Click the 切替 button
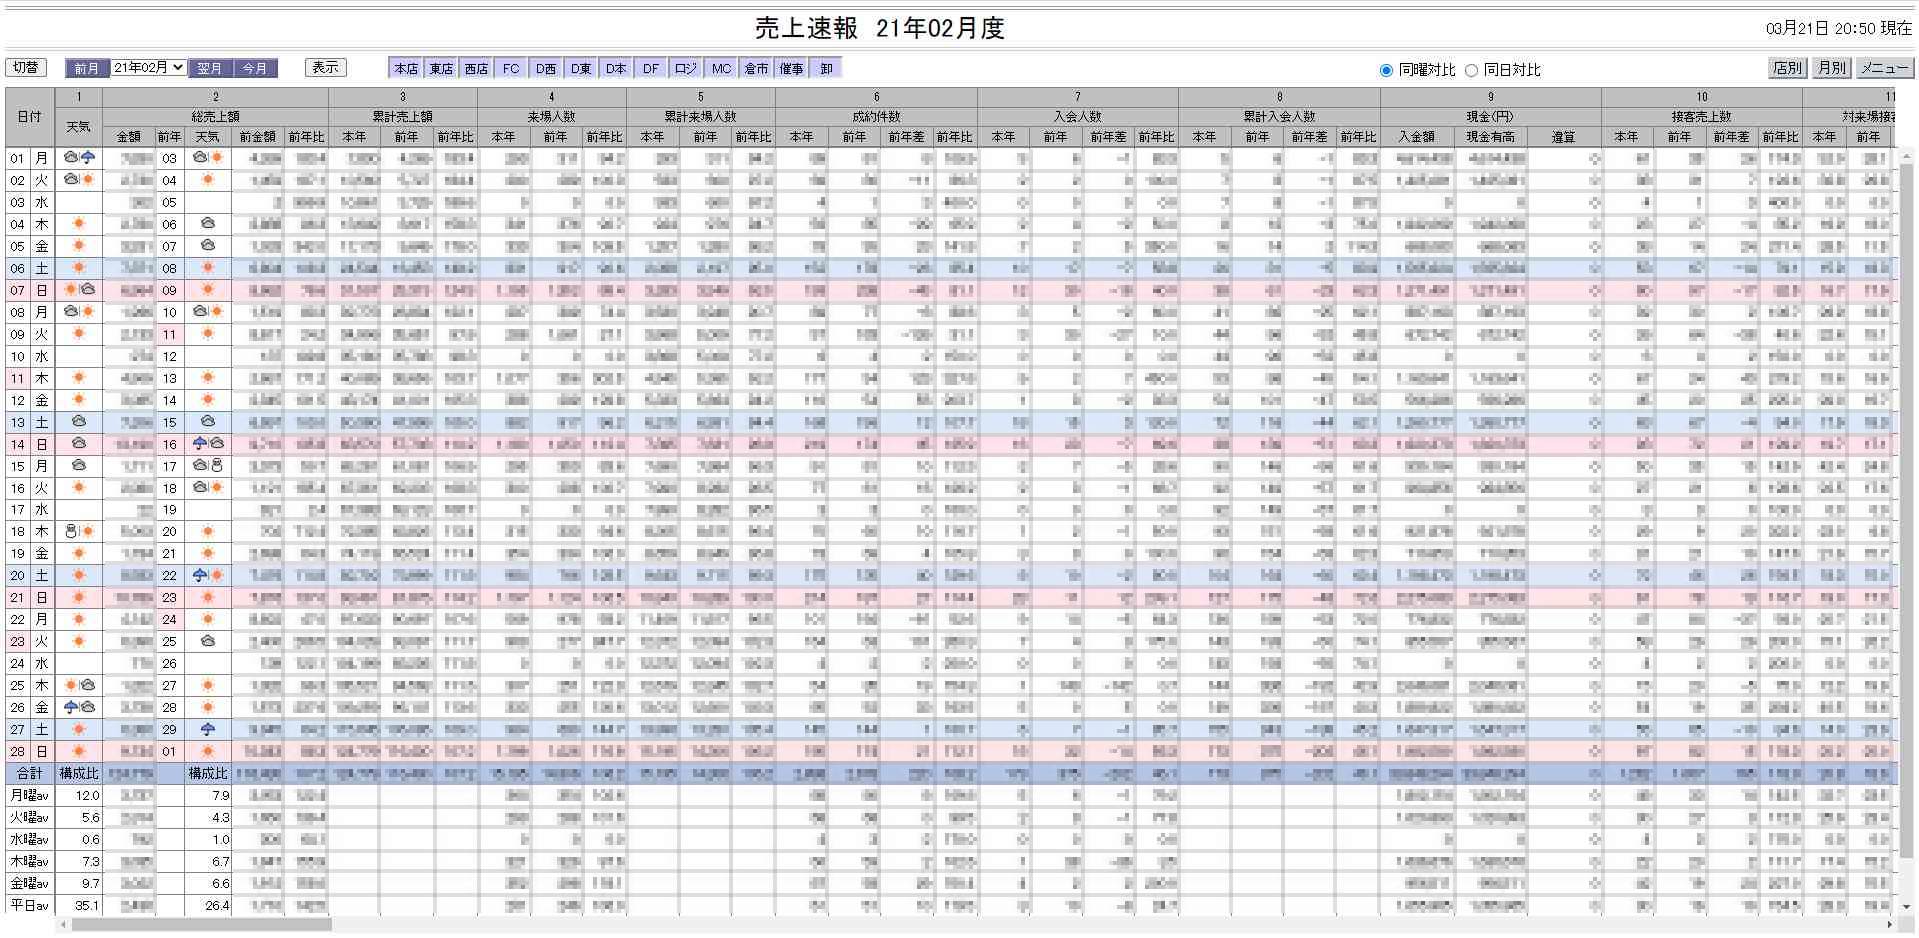The width and height of the screenshot is (1919, 938). [26, 67]
